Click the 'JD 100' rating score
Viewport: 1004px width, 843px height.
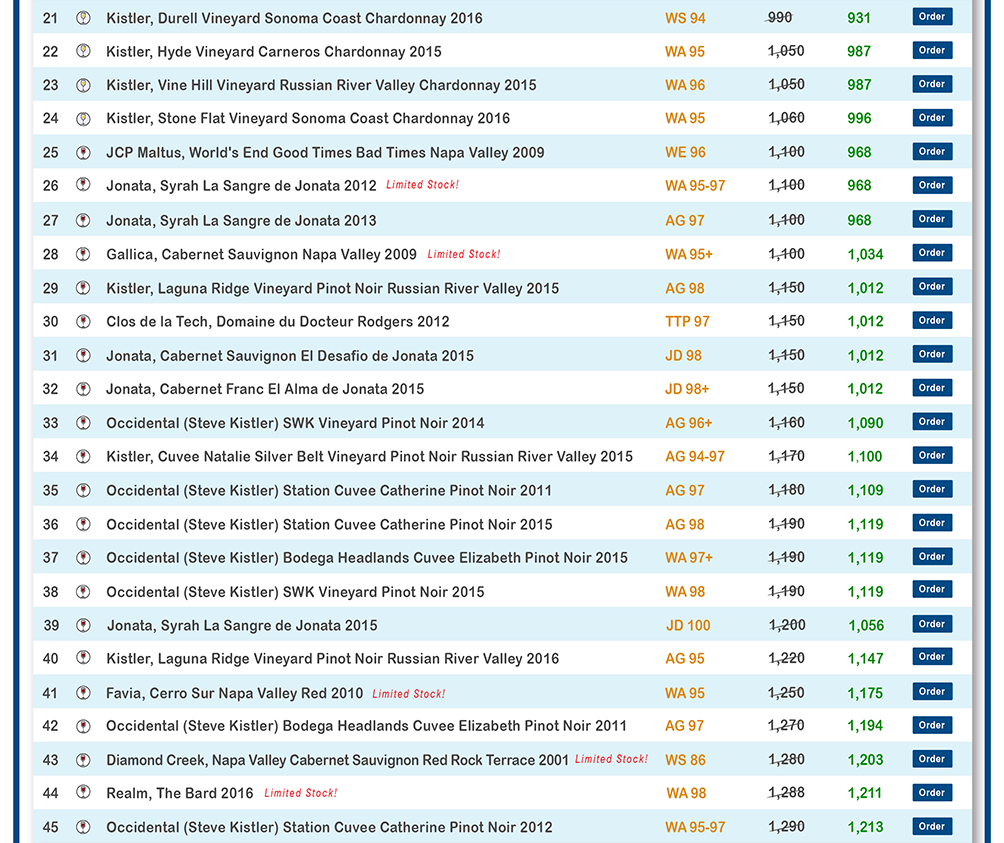688,625
